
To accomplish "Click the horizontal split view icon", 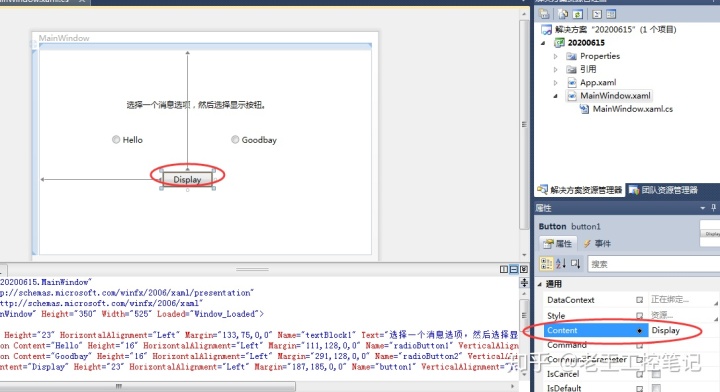I will pyautogui.click(x=514, y=269).
